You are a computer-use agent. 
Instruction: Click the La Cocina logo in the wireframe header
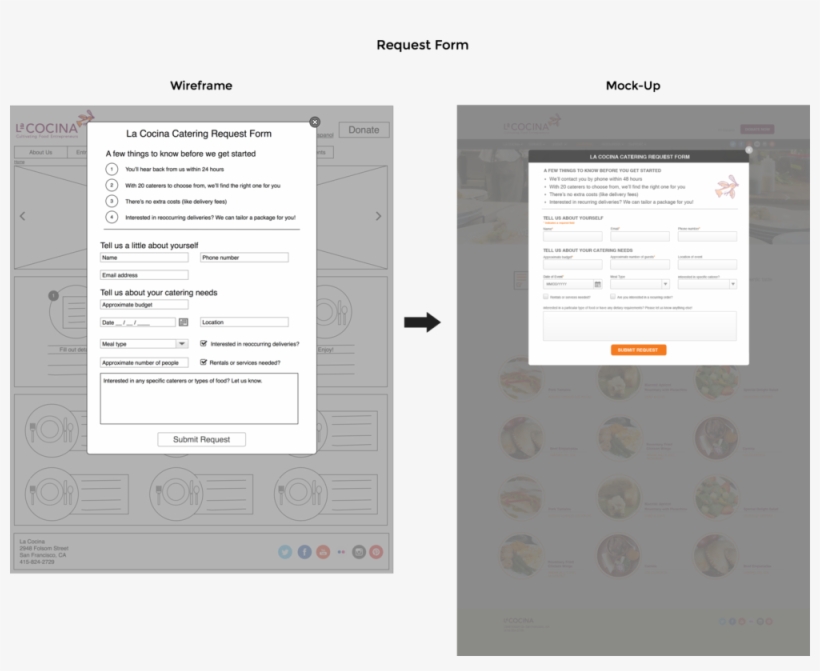[45, 128]
